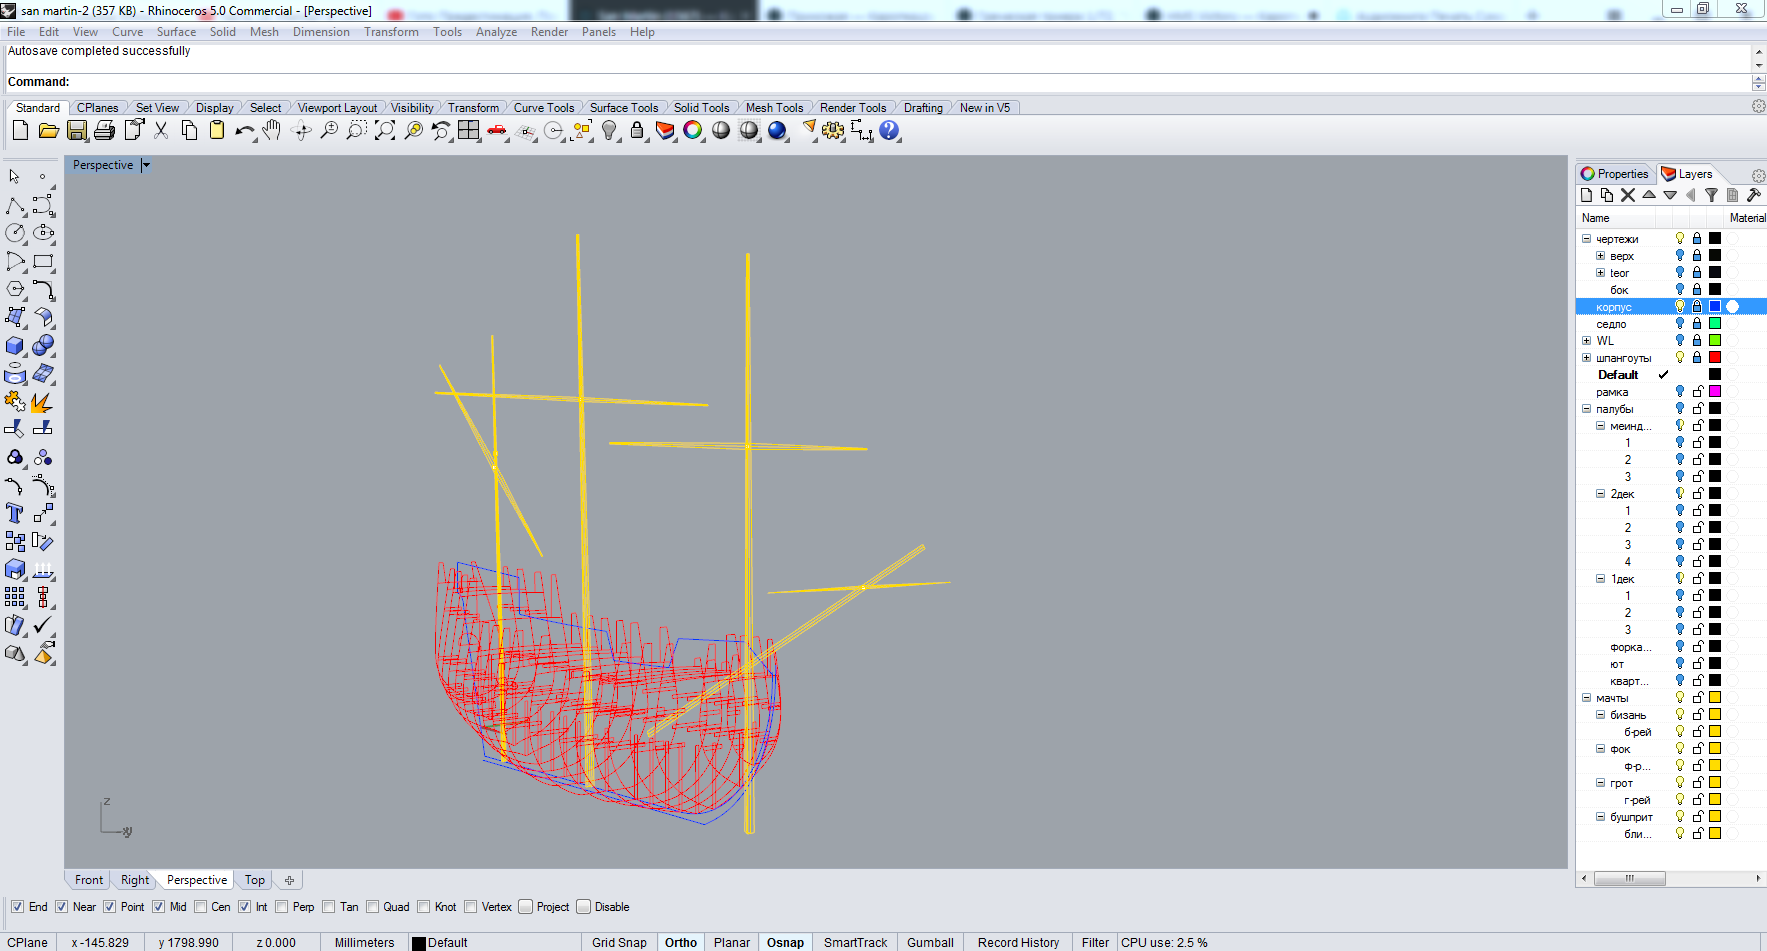This screenshot has width=1767, height=951.
Task: Click the Open file folder icon
Action: (48, 131)
